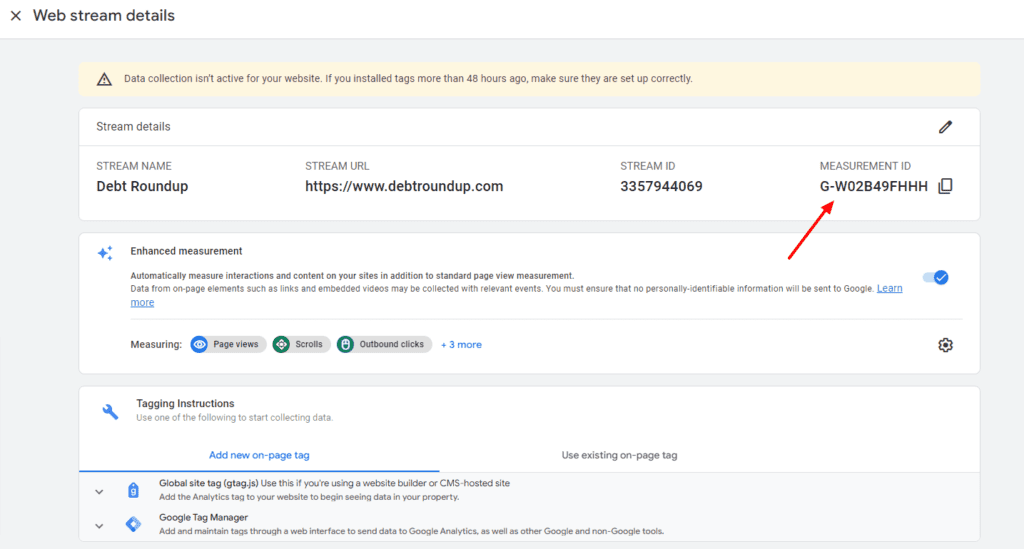Click the Global site tag icon
This screenshot has width=1024, height=549.
(133, 490)
